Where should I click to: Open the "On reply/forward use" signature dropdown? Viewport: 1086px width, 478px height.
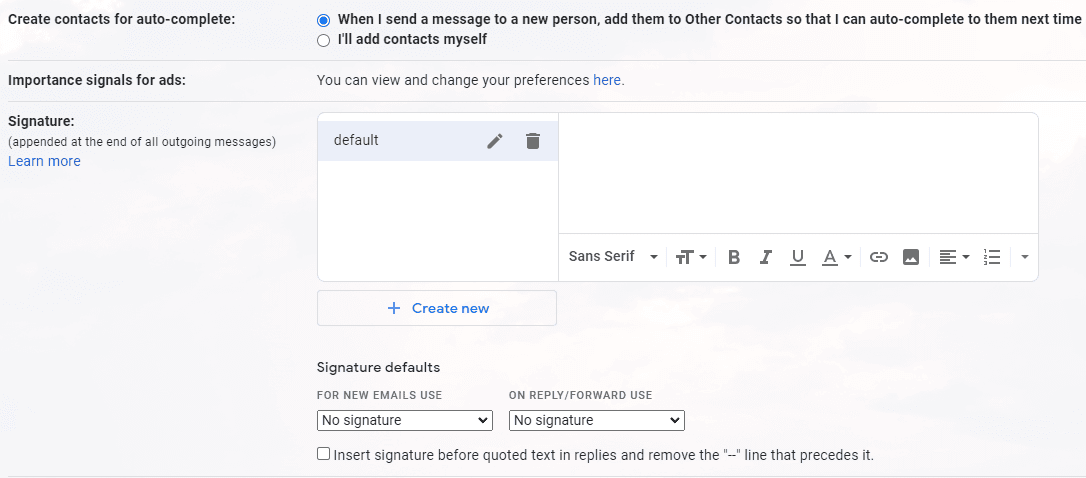(596, 421)
